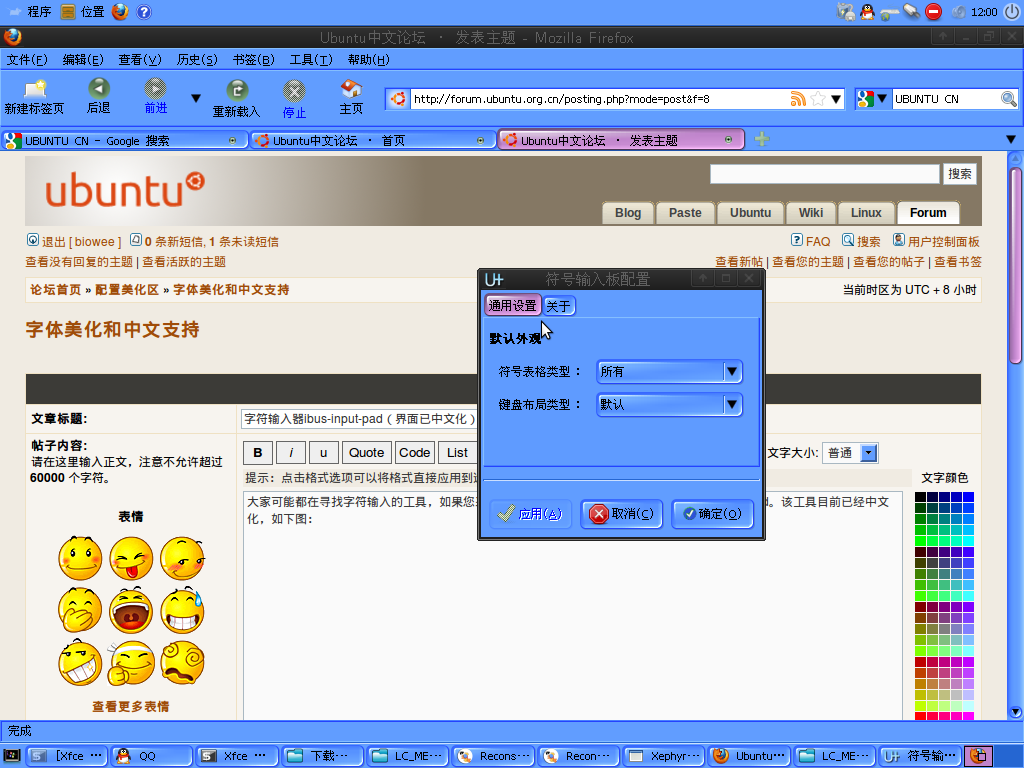Image resolution: width=1024 pixels, height=768 pixels.
Task: Click the Bold B format button
Action: pos(258,453)
